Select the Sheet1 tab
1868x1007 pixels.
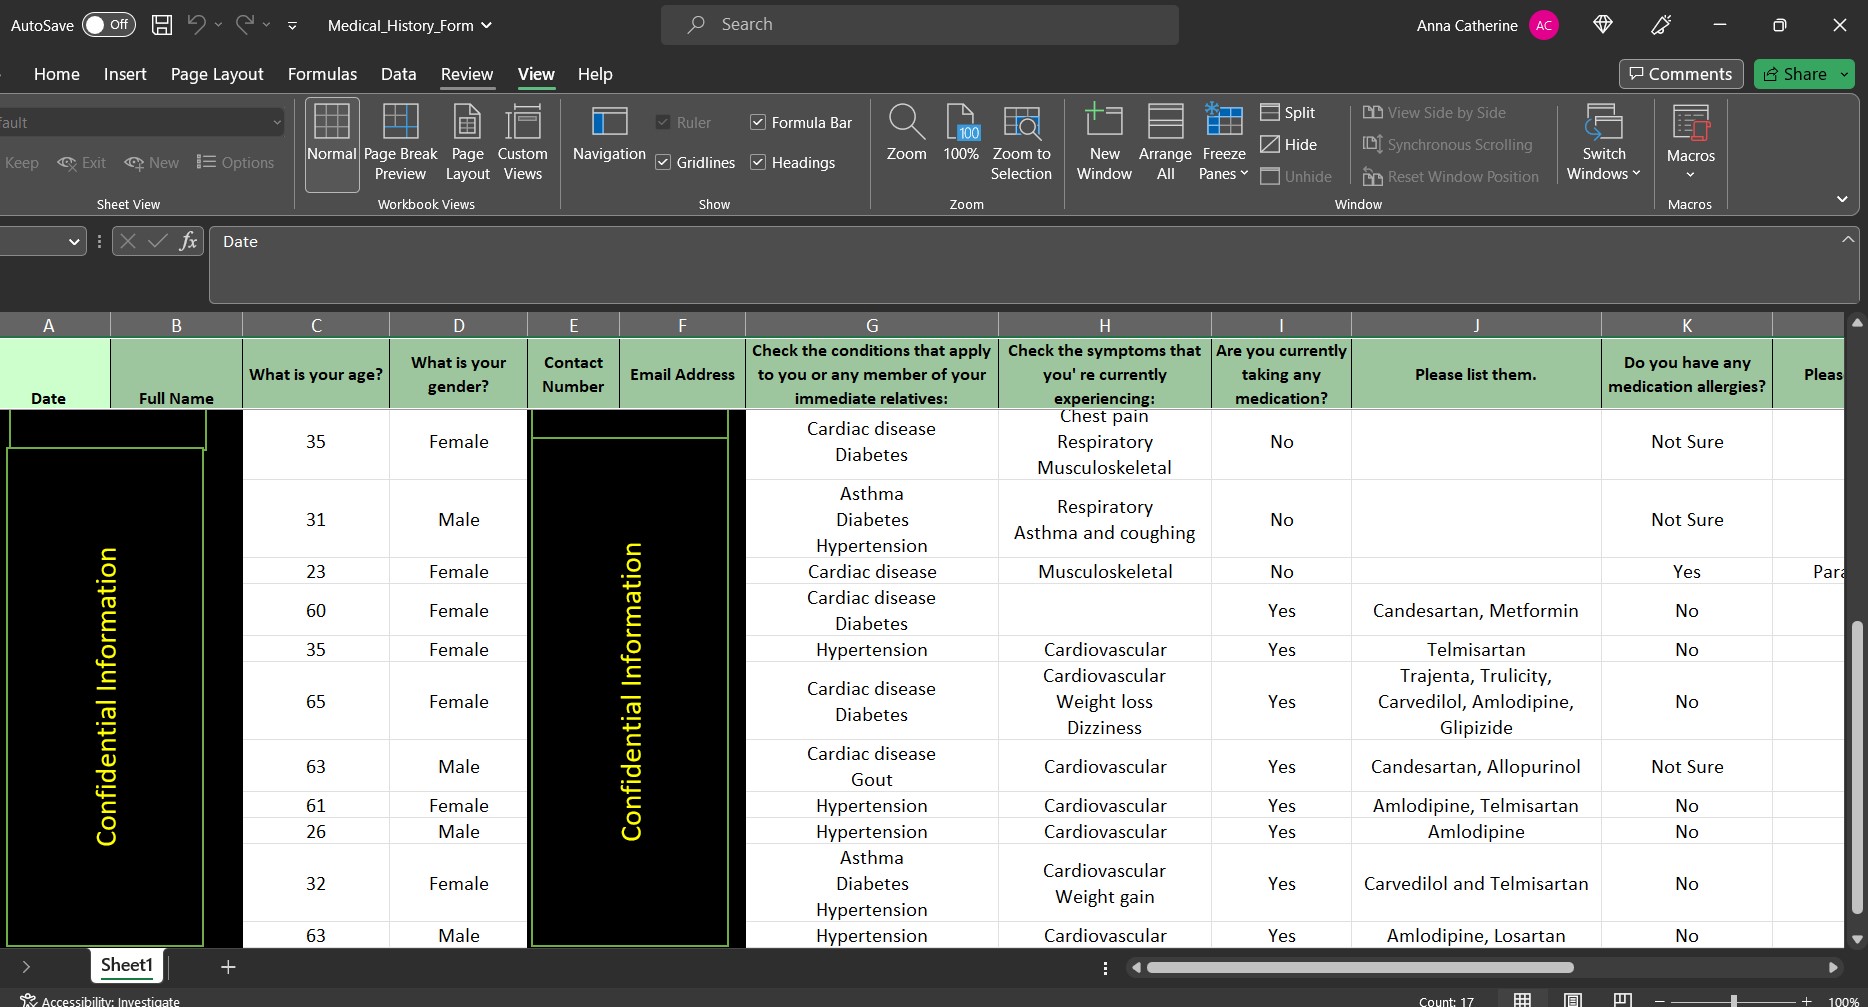click(127, 965)
